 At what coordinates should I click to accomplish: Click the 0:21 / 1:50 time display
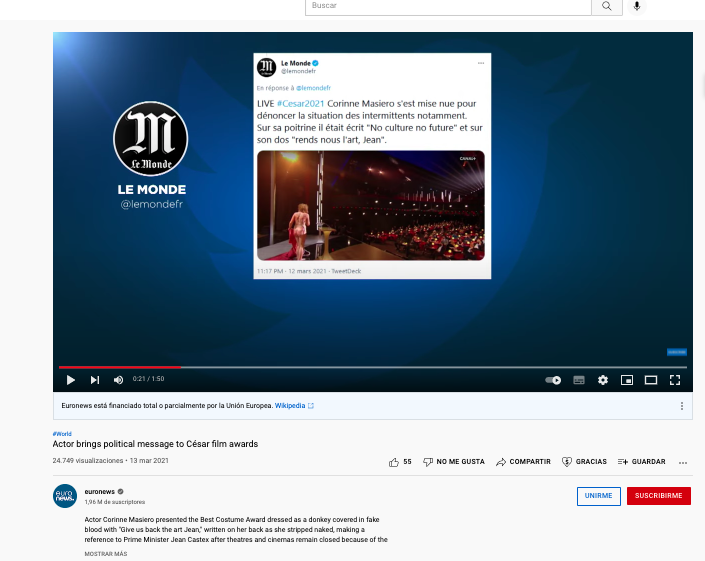pyautogui.click(x=148, y=379)
